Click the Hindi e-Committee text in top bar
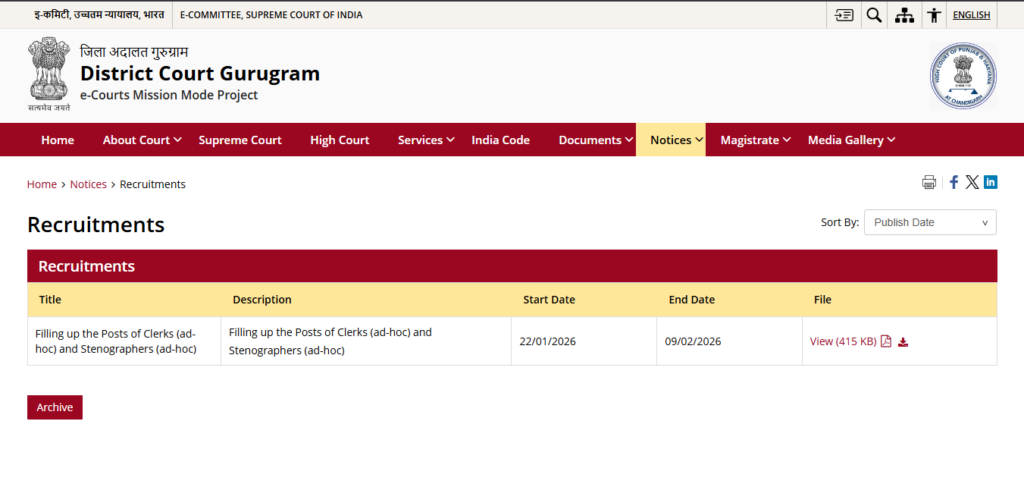This screenshot has width=1024, height=484. [99, 14]
